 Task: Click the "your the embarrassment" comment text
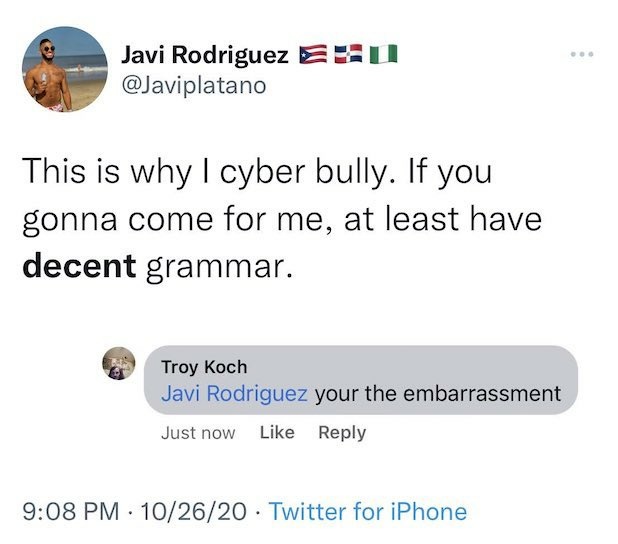point(438,393)
